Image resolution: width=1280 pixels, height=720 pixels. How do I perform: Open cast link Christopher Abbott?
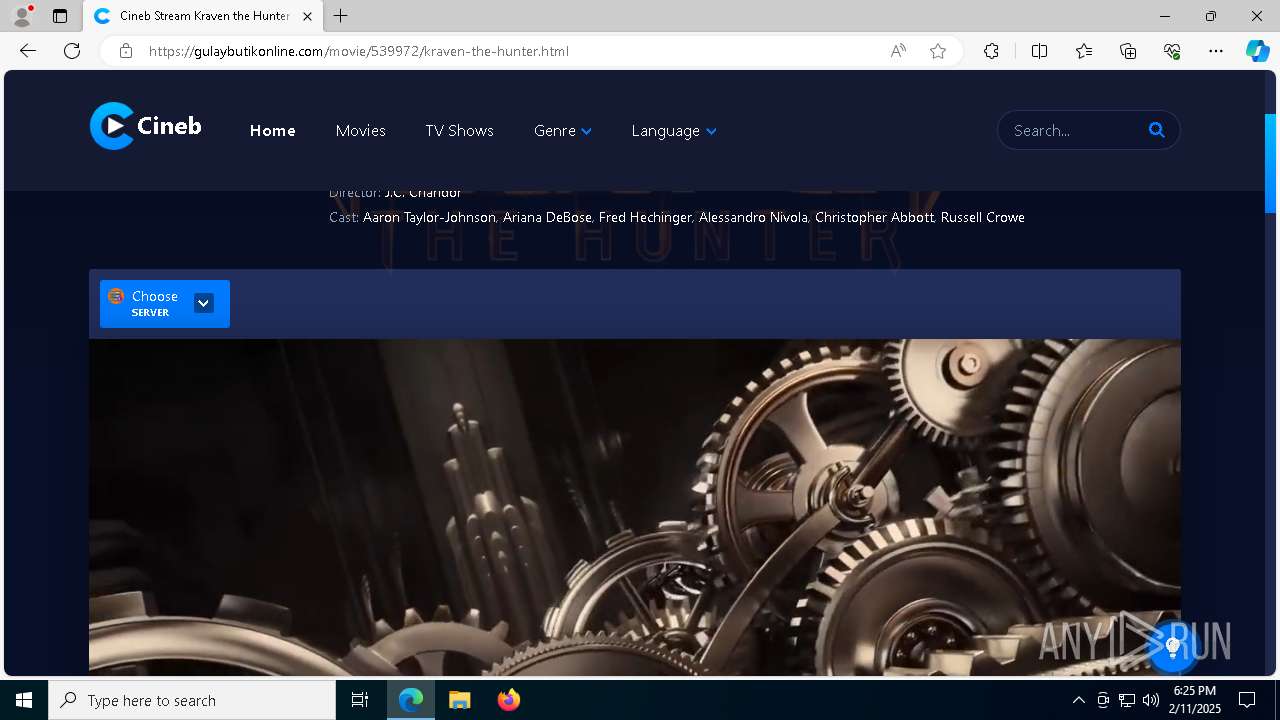point(874,217)
